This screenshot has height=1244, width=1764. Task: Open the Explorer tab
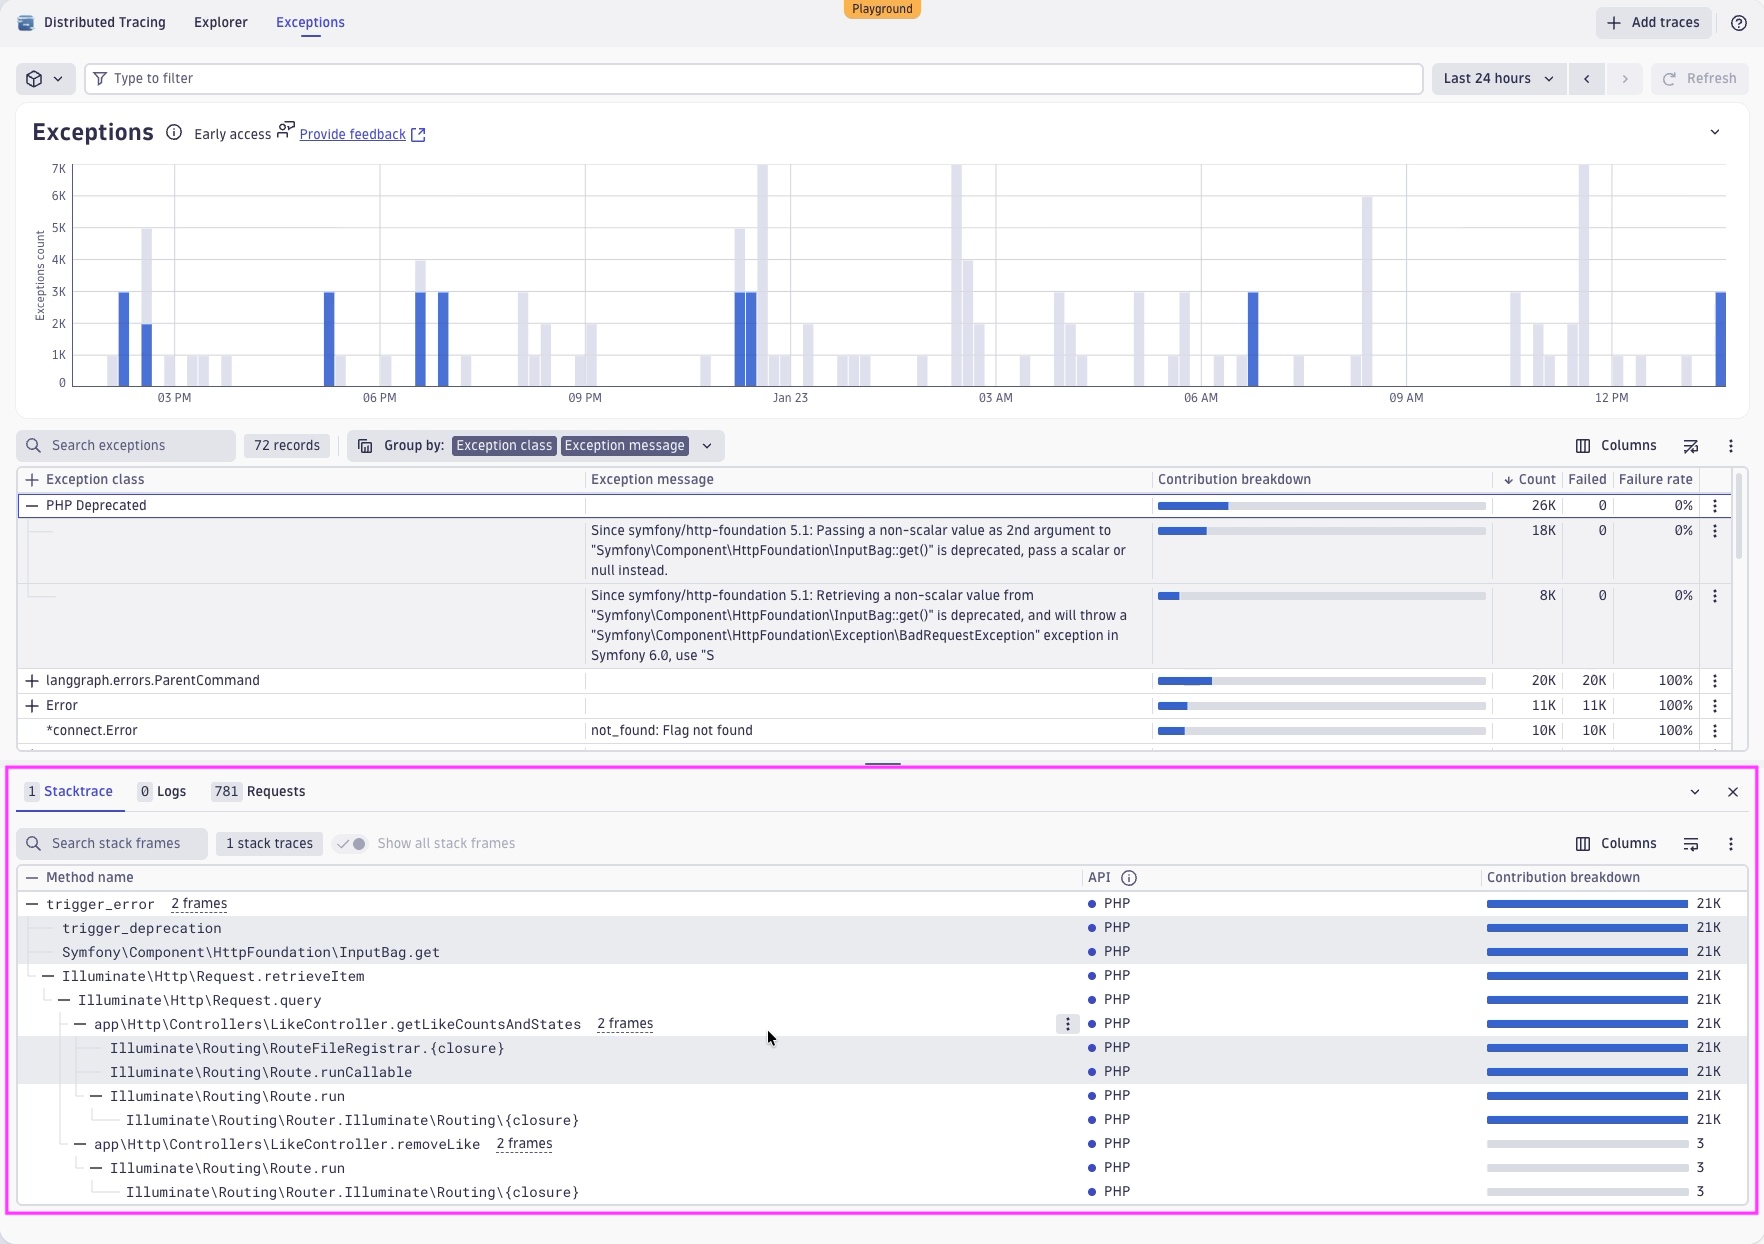coord(221,22)
